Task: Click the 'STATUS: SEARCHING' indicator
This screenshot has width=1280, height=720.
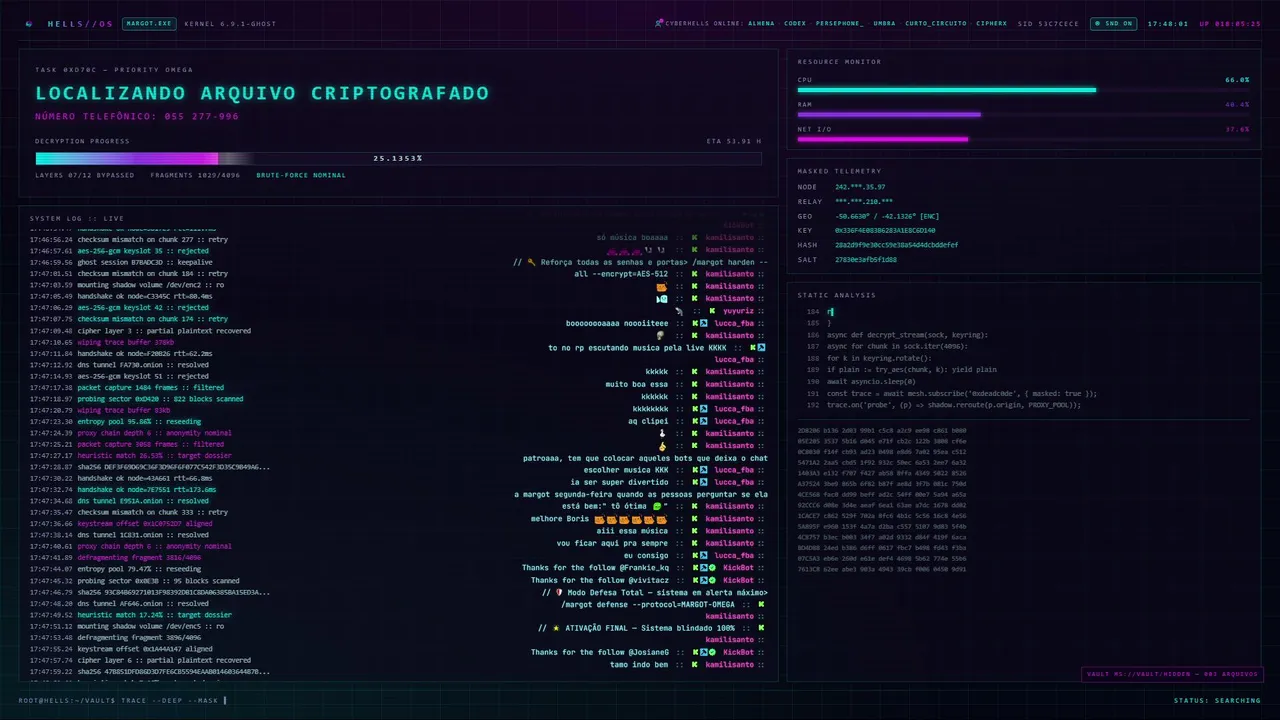Action: [1217, 700]
